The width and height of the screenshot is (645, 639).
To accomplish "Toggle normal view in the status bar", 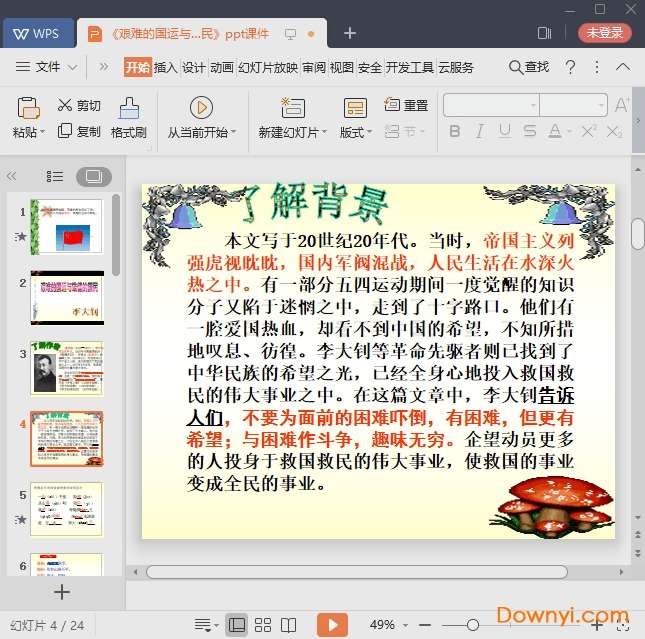I will click(x=236, y=625).
